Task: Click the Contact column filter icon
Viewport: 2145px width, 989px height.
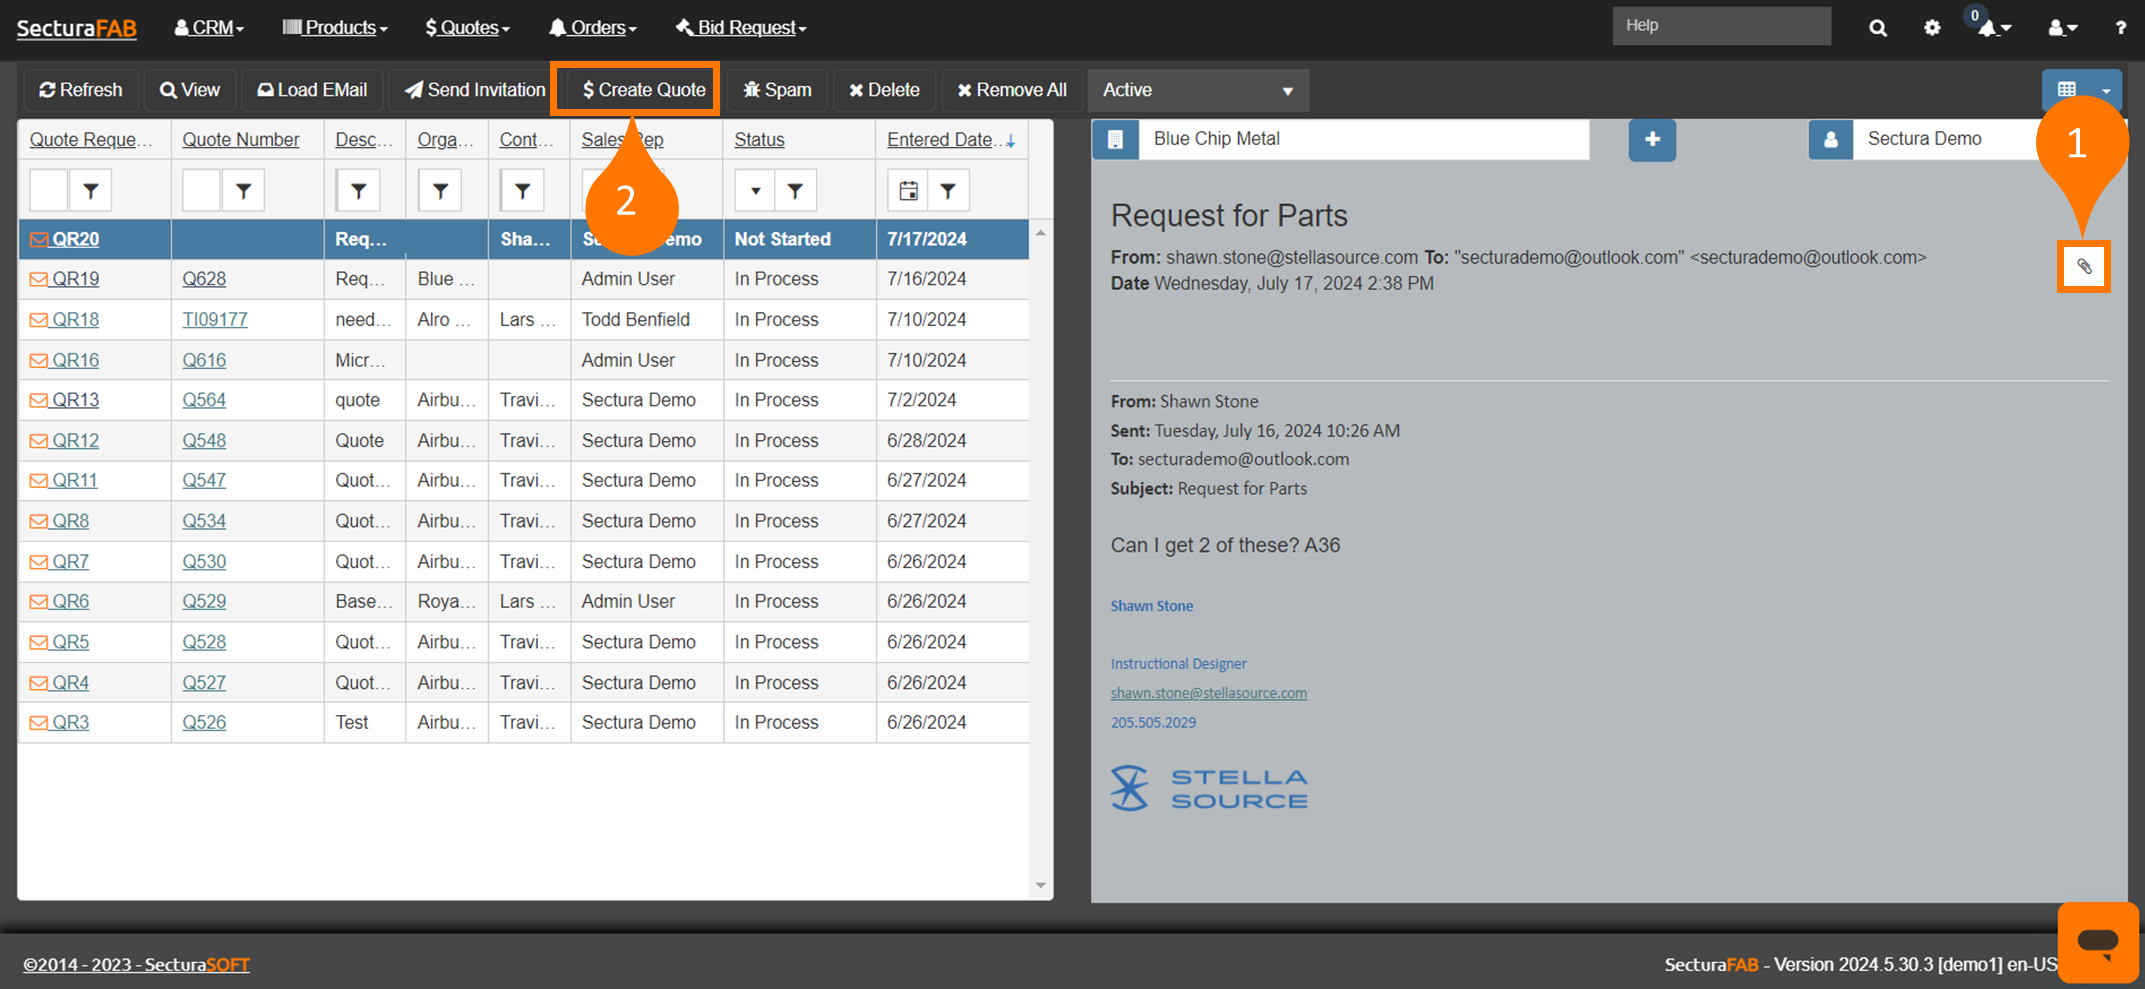Action: 522,190
